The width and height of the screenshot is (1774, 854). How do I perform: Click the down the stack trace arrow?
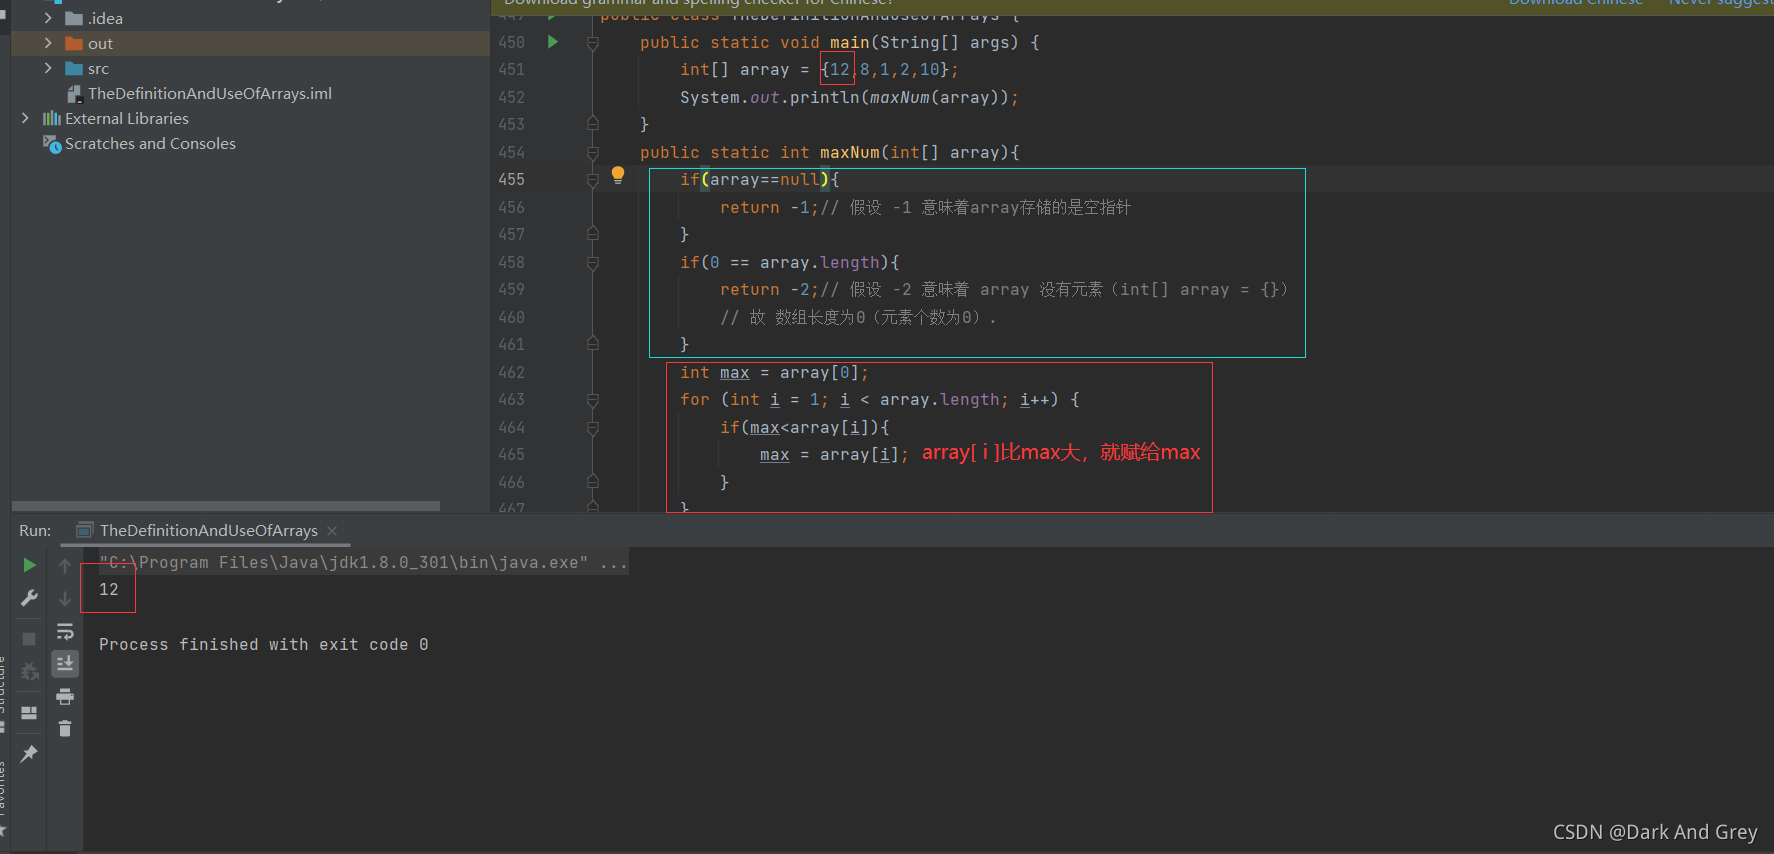tap(65, 598)
